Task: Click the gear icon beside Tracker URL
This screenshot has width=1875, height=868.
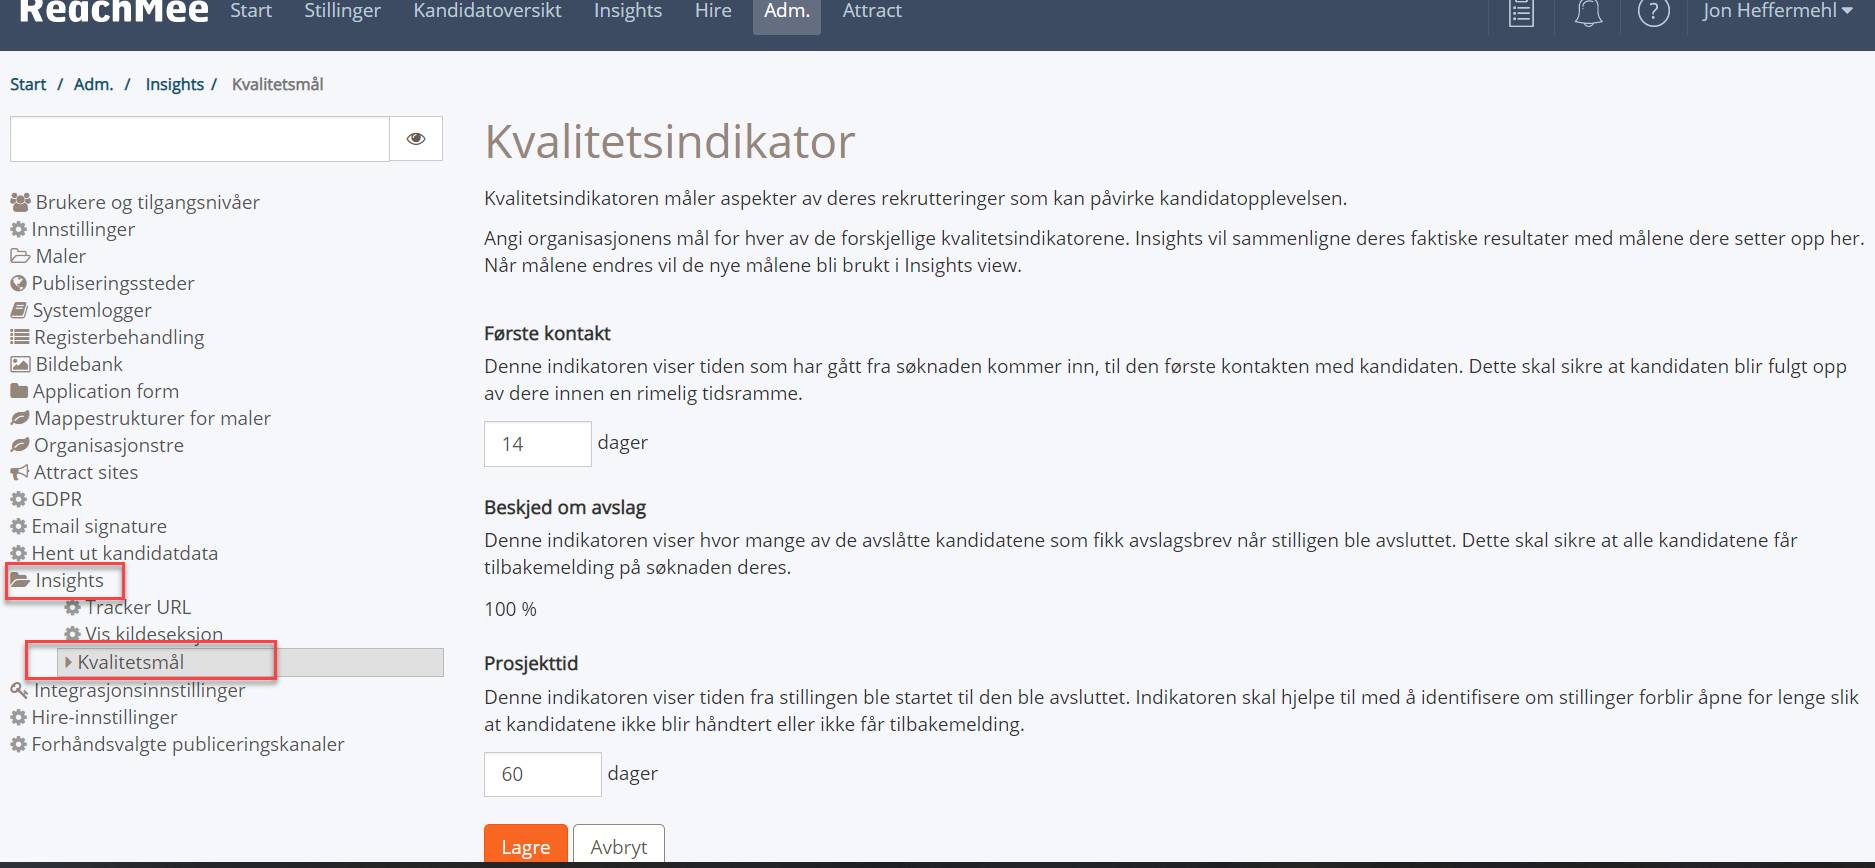Action: 72,607
